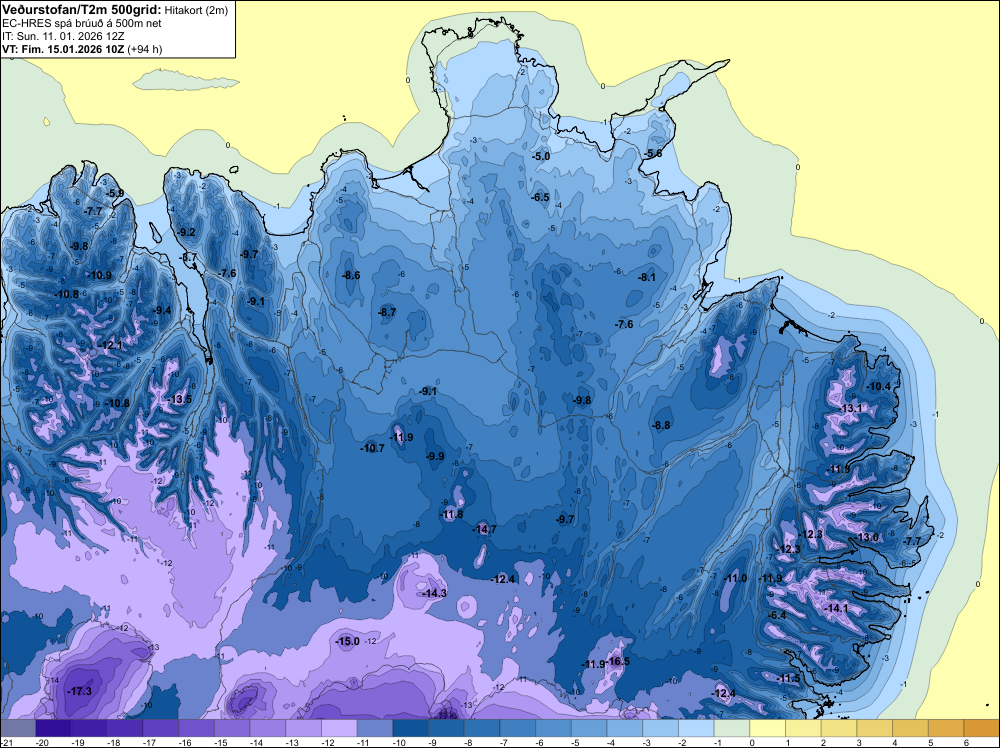Viewport: 1000px width, 748px height.
Task: Click the -9.2 temperature label
Action: (186, 232)
